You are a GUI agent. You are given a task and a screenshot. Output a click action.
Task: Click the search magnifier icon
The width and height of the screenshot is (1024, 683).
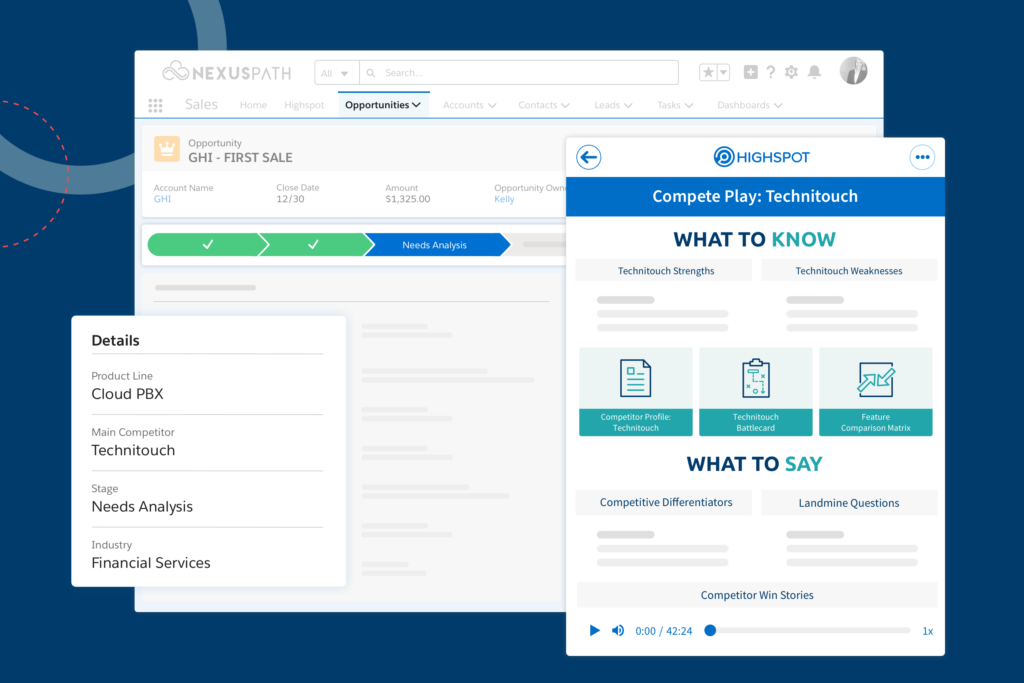[371, 73]
